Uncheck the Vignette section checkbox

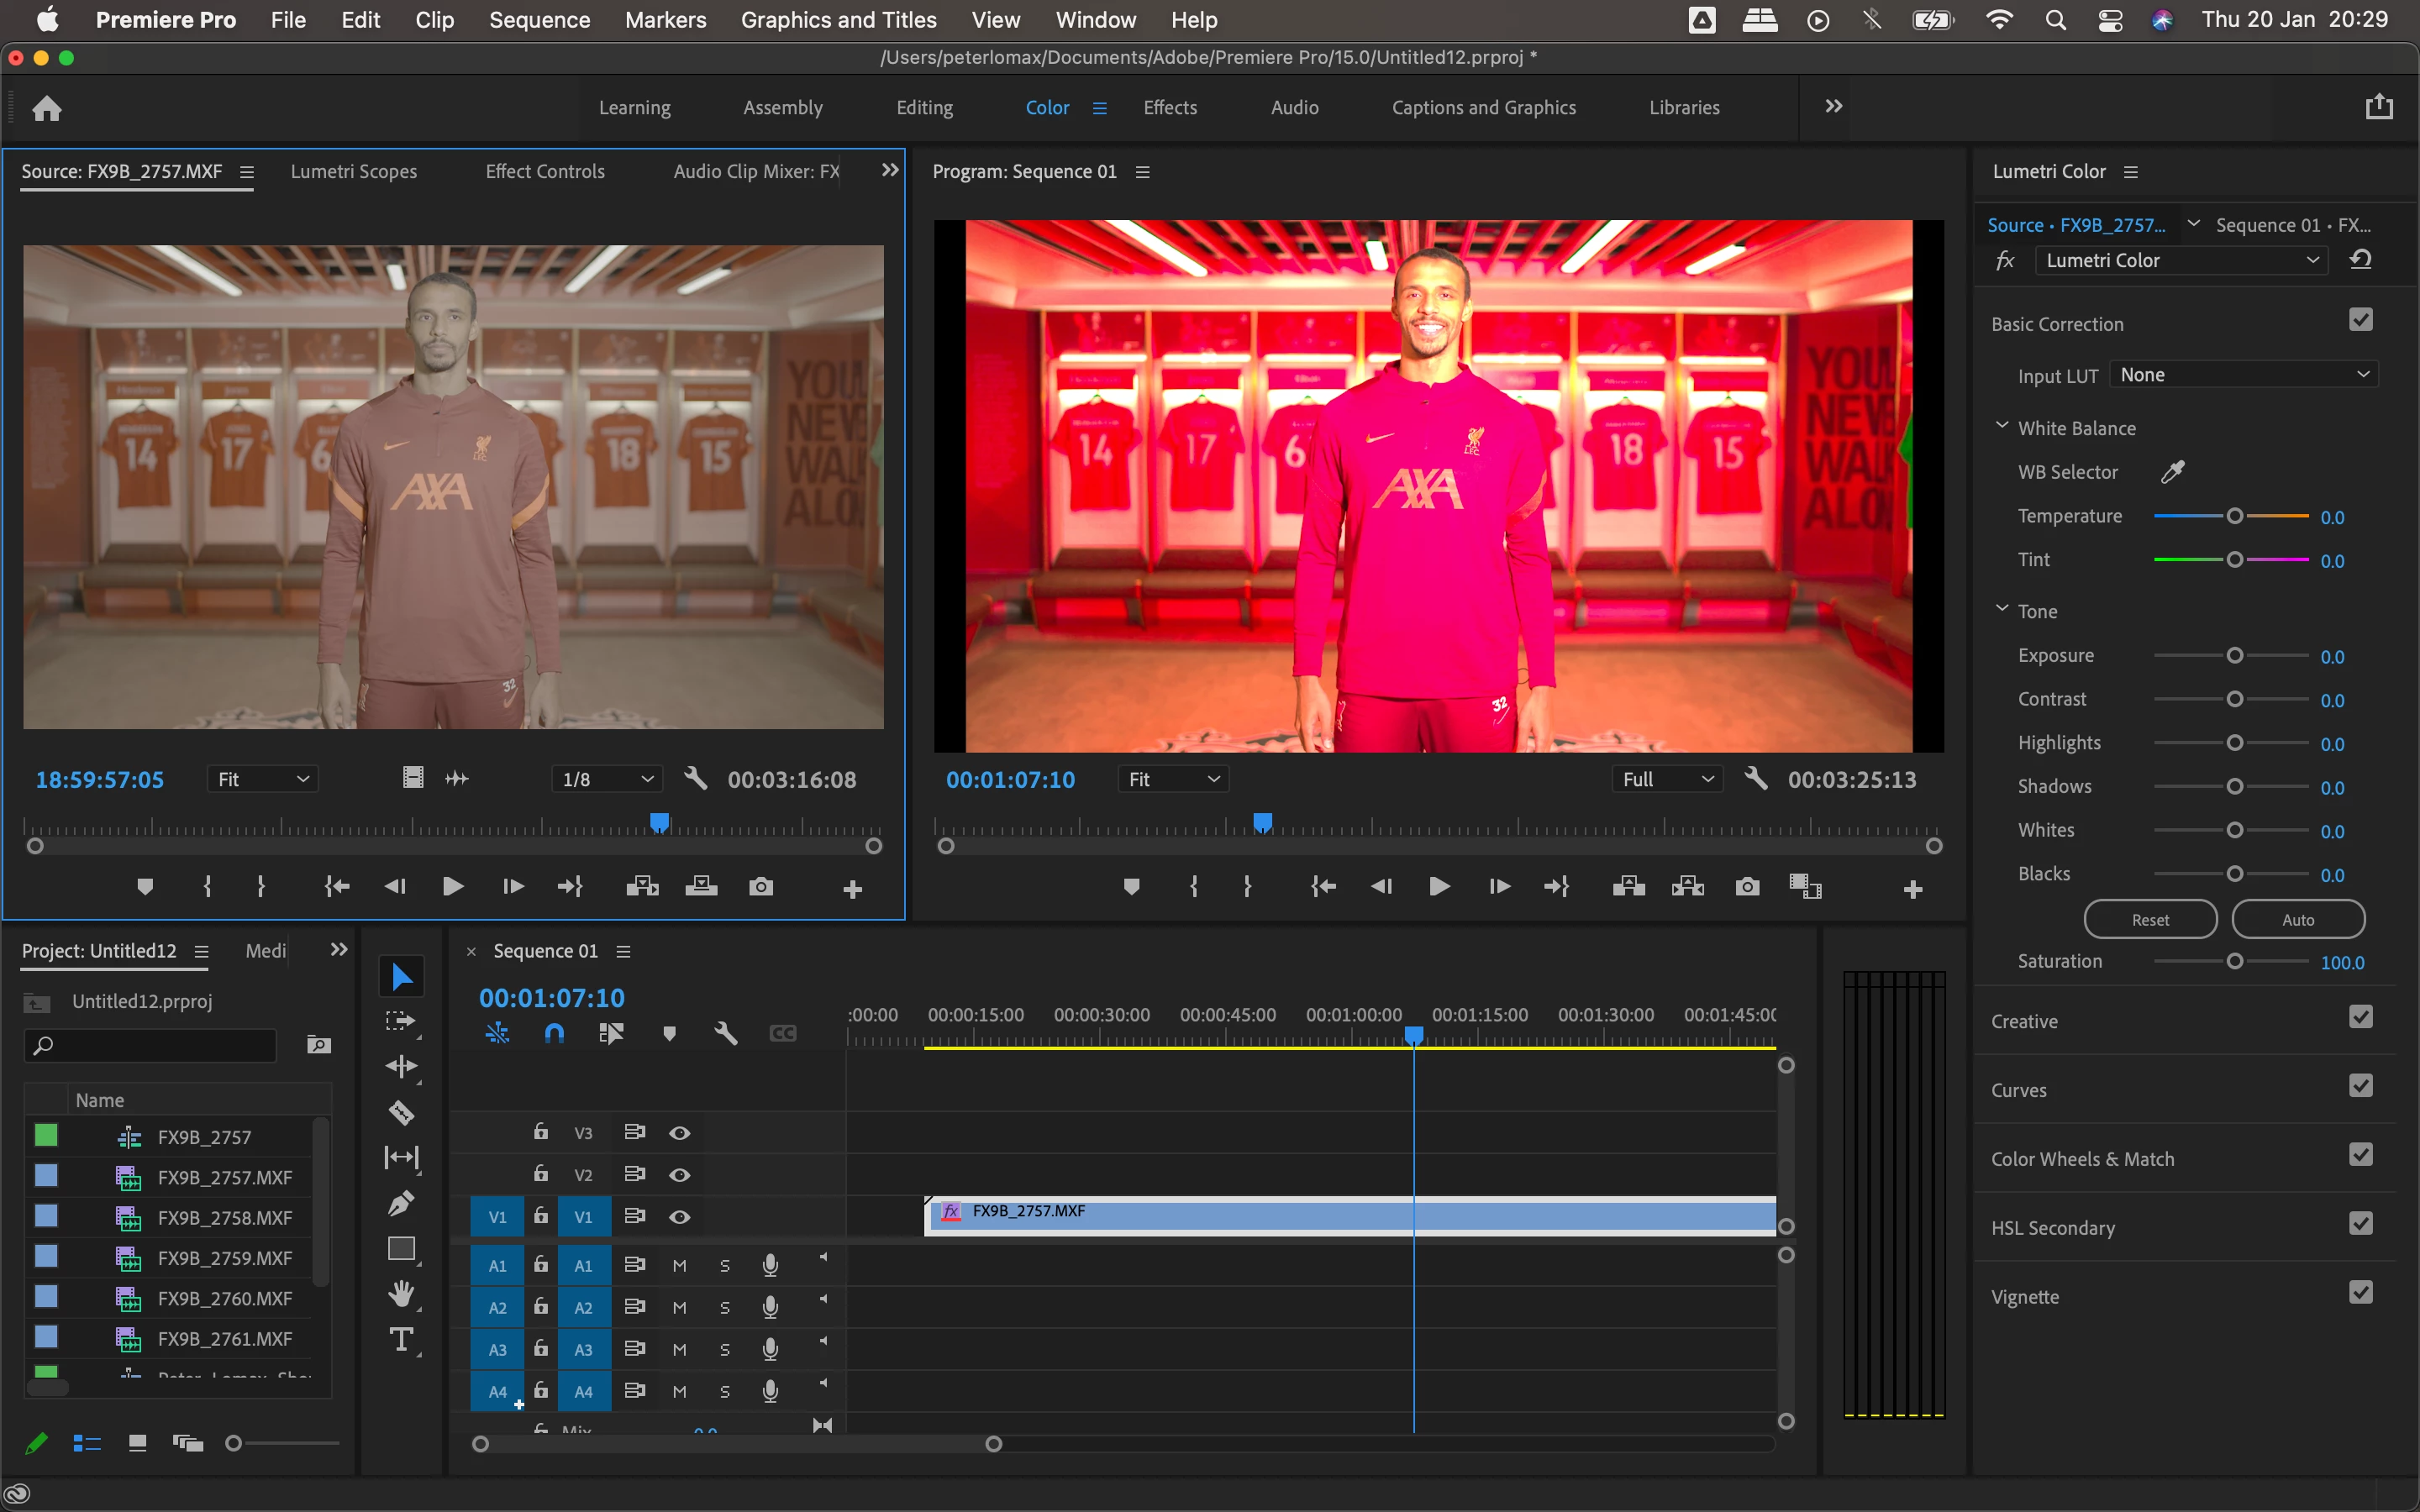click(2360, 1293)
